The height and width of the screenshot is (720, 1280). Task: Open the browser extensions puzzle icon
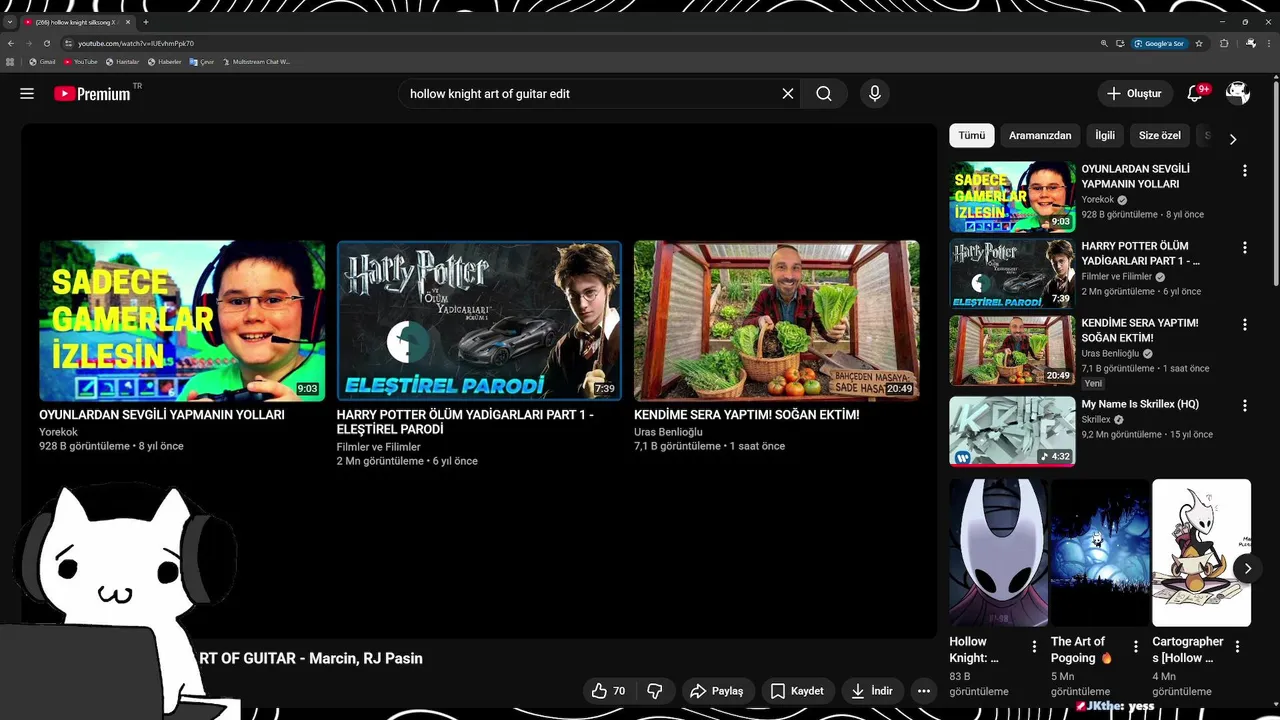click(1224, 43)
